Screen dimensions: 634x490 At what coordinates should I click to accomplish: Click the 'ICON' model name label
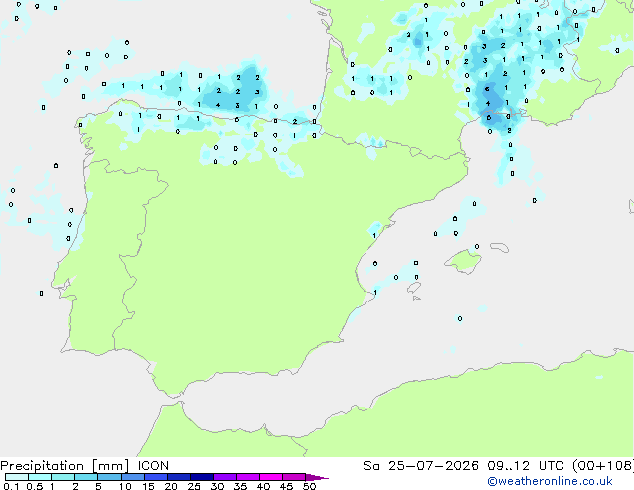[153, 466]
